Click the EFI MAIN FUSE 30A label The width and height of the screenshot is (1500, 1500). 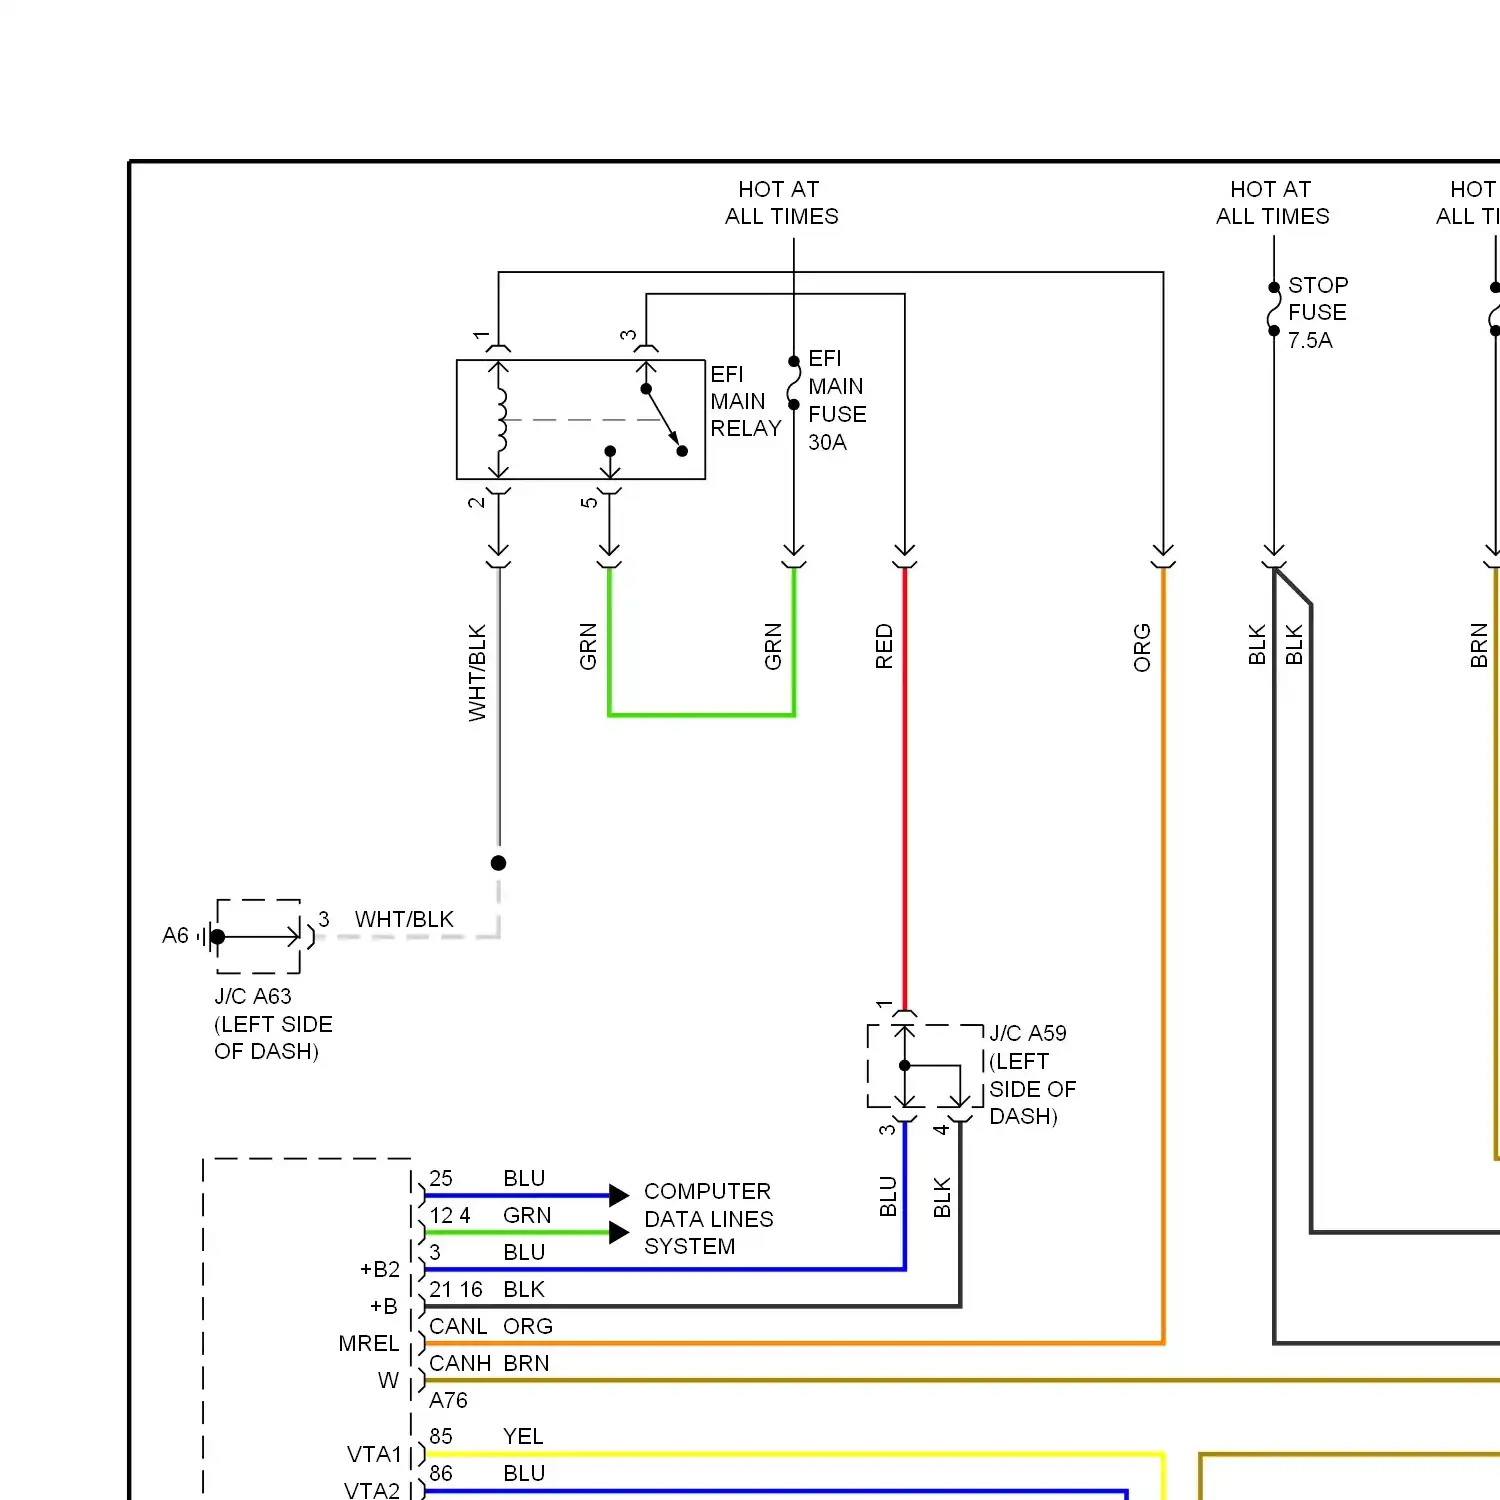tap(837, 400)
